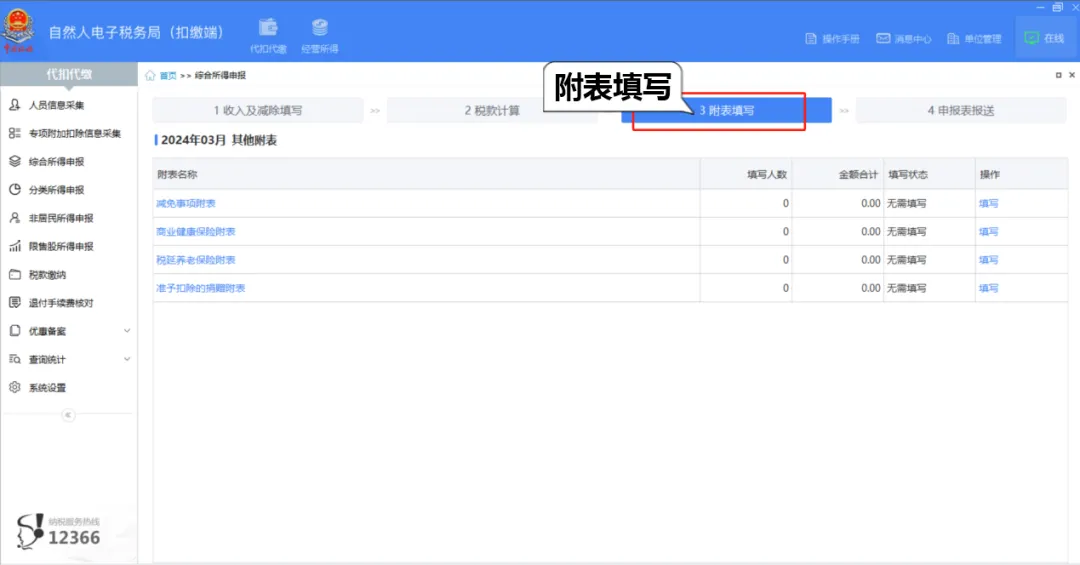The image size is (1080, 565).
Task: Switch to step 1 收入及减除填写
Action: pos(258,111)
